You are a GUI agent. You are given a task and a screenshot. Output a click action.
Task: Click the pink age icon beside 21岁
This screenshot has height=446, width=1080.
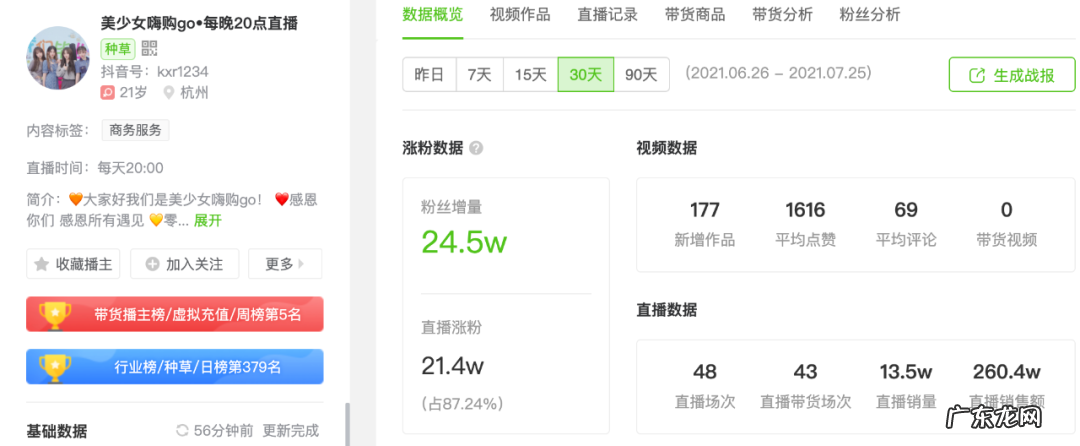pos(108,93)
